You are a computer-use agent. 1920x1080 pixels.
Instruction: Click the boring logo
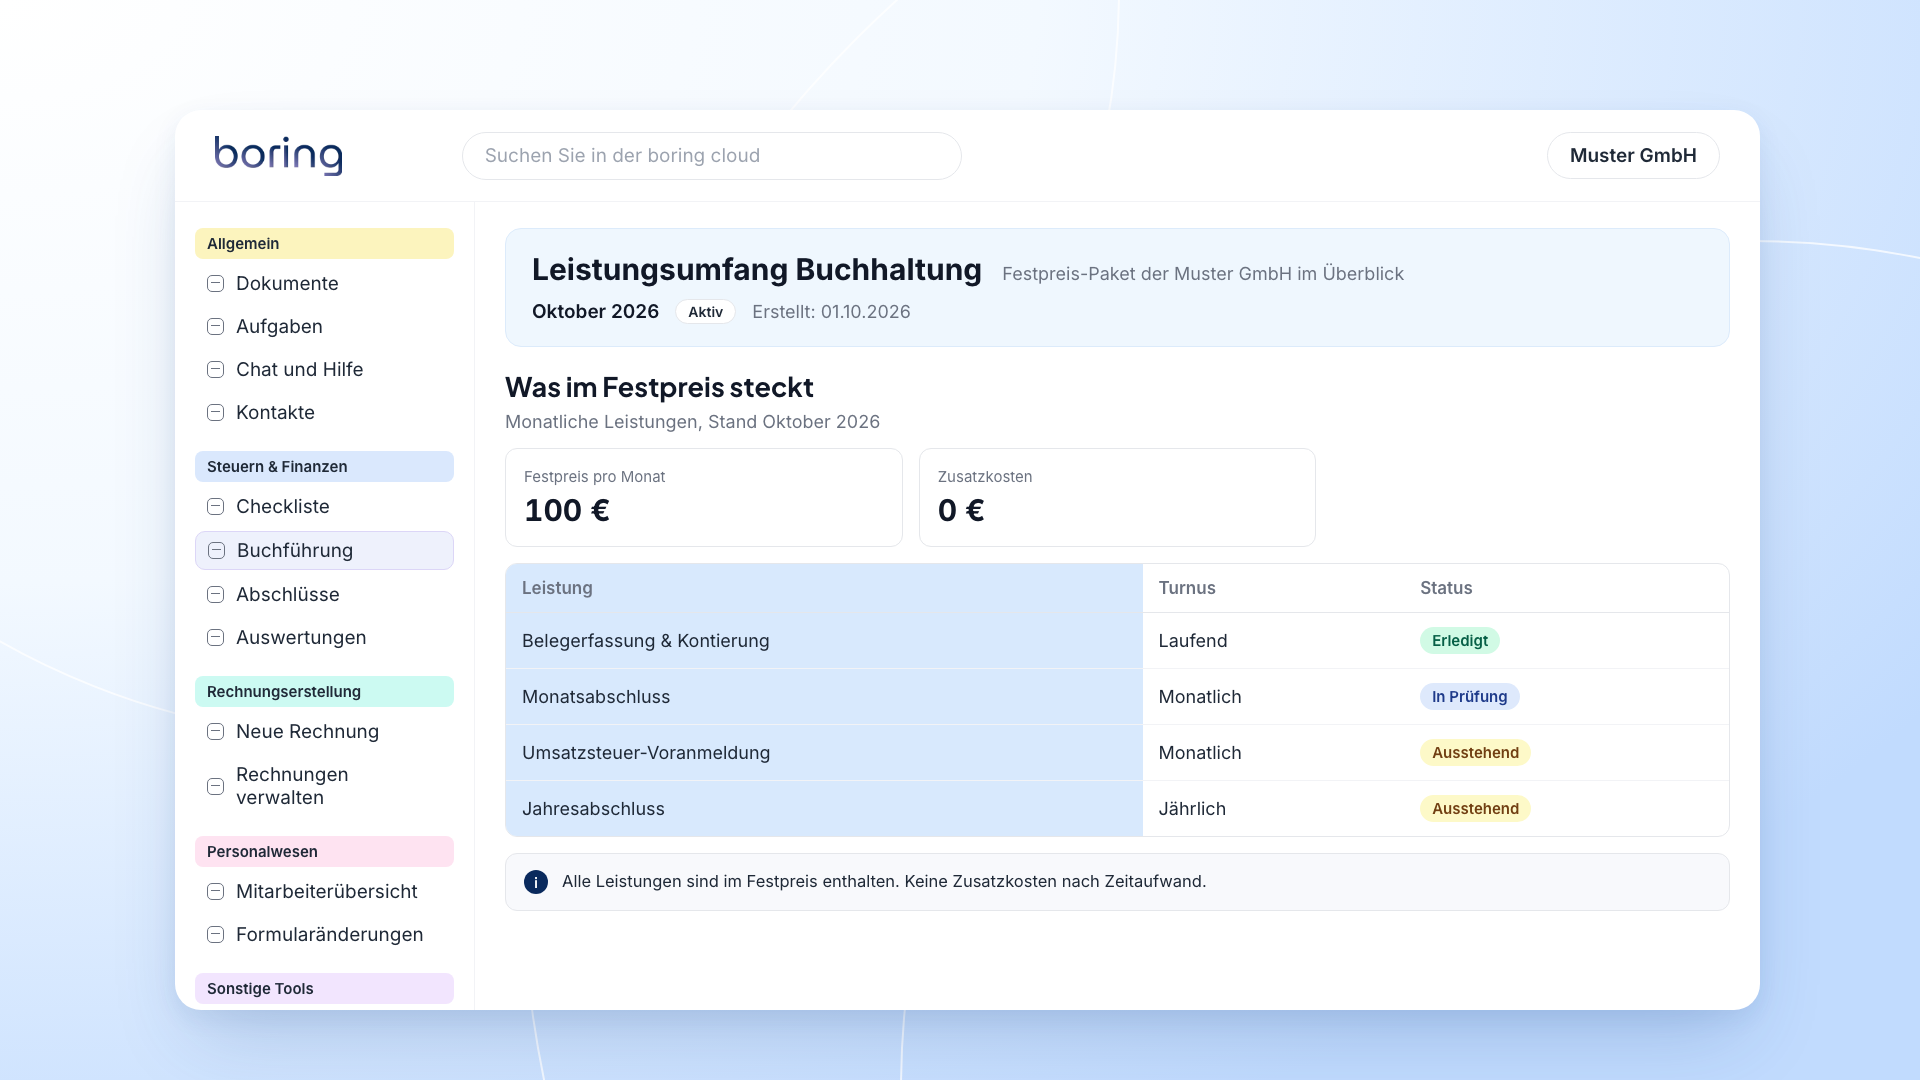click(278, 155)
